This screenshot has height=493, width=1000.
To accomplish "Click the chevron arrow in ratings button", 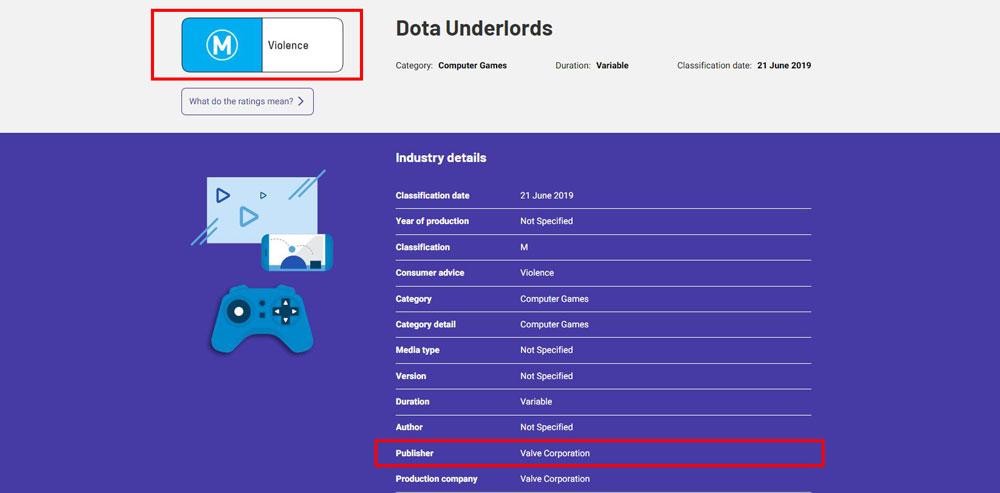I will click(x=301, y=101).
